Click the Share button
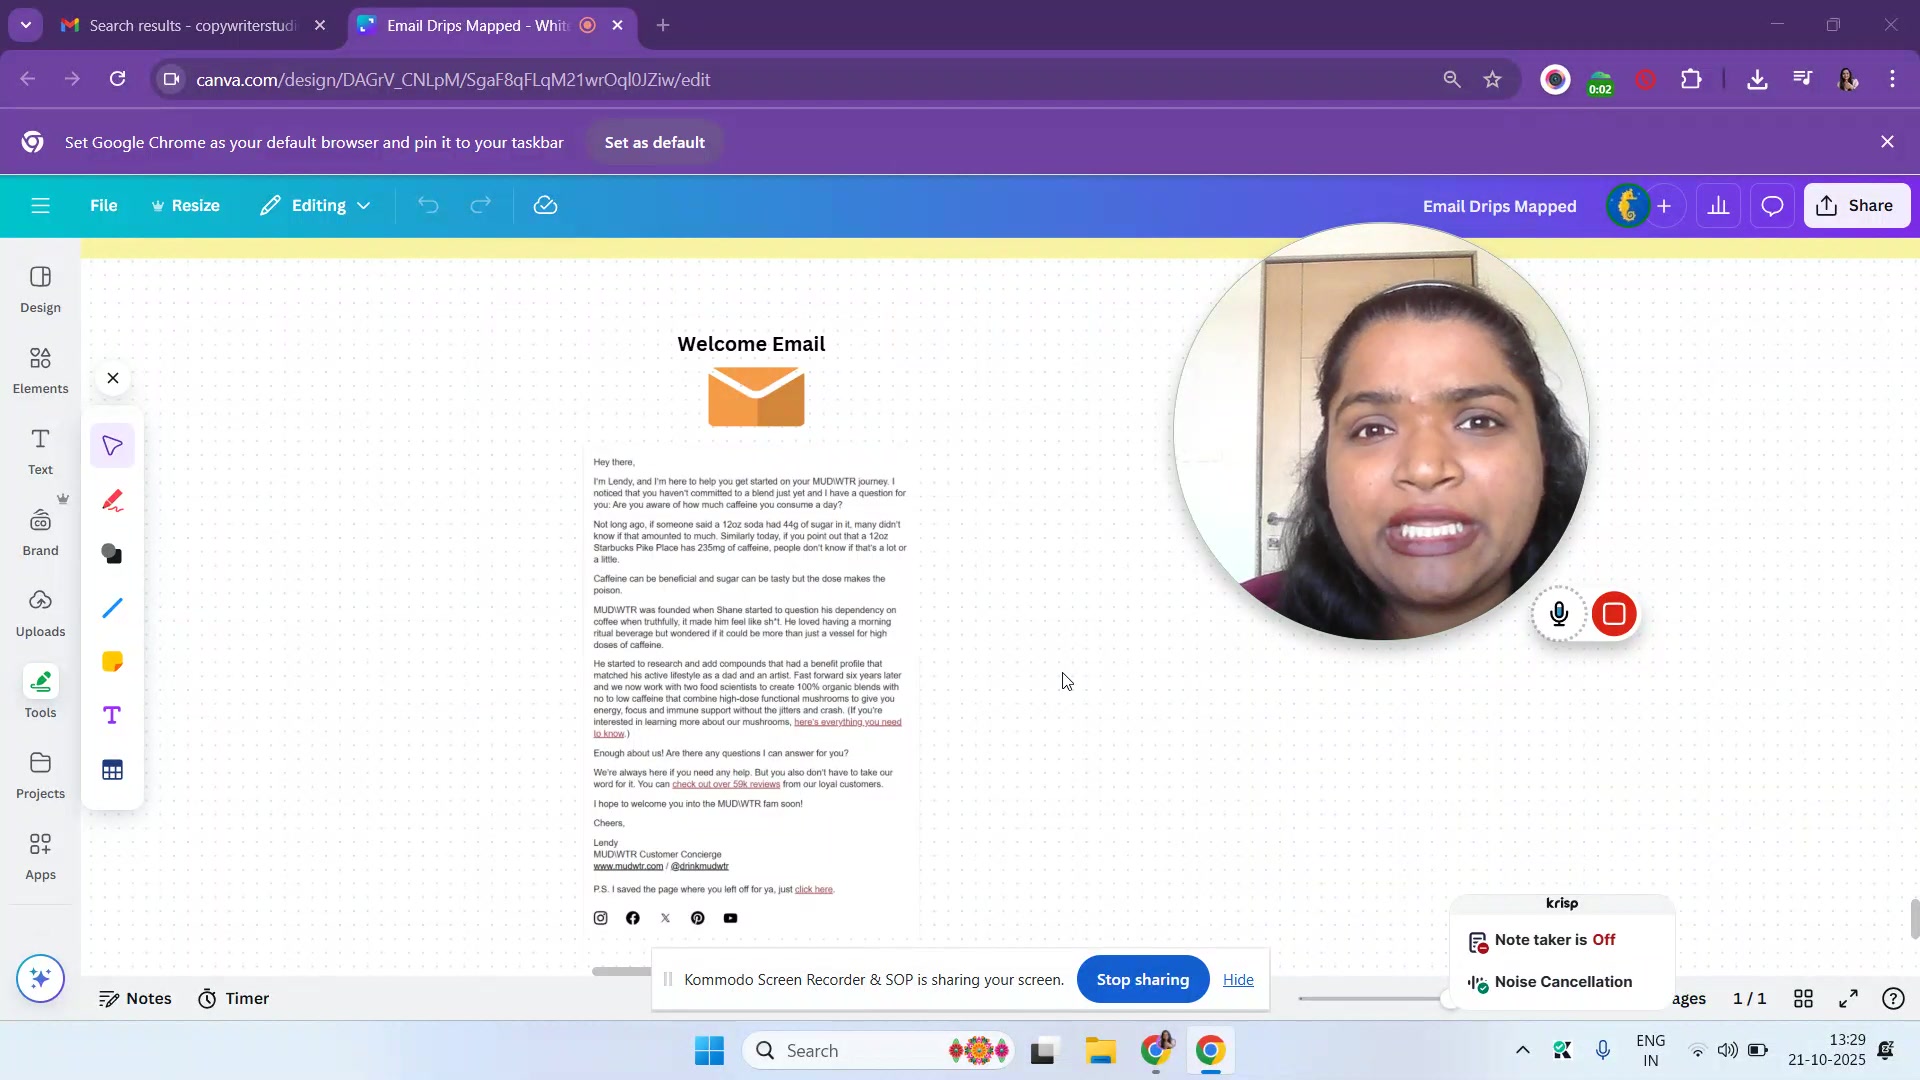 pos(1856,206)
